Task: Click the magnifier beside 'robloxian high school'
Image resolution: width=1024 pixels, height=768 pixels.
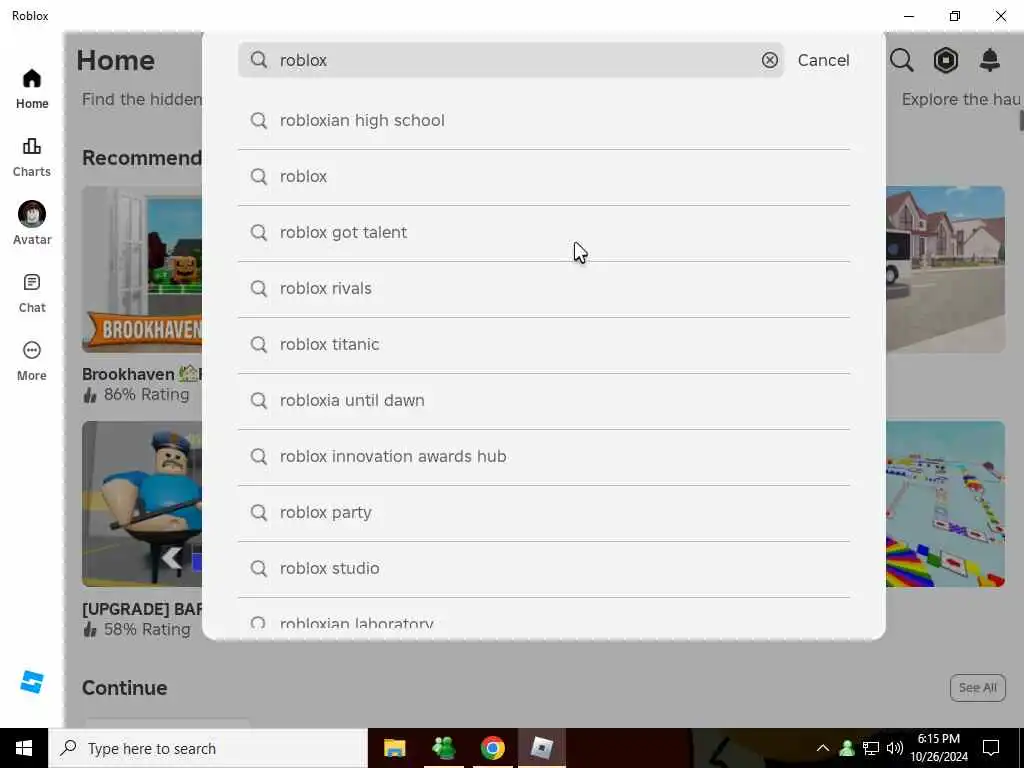Action: (259, 121)
